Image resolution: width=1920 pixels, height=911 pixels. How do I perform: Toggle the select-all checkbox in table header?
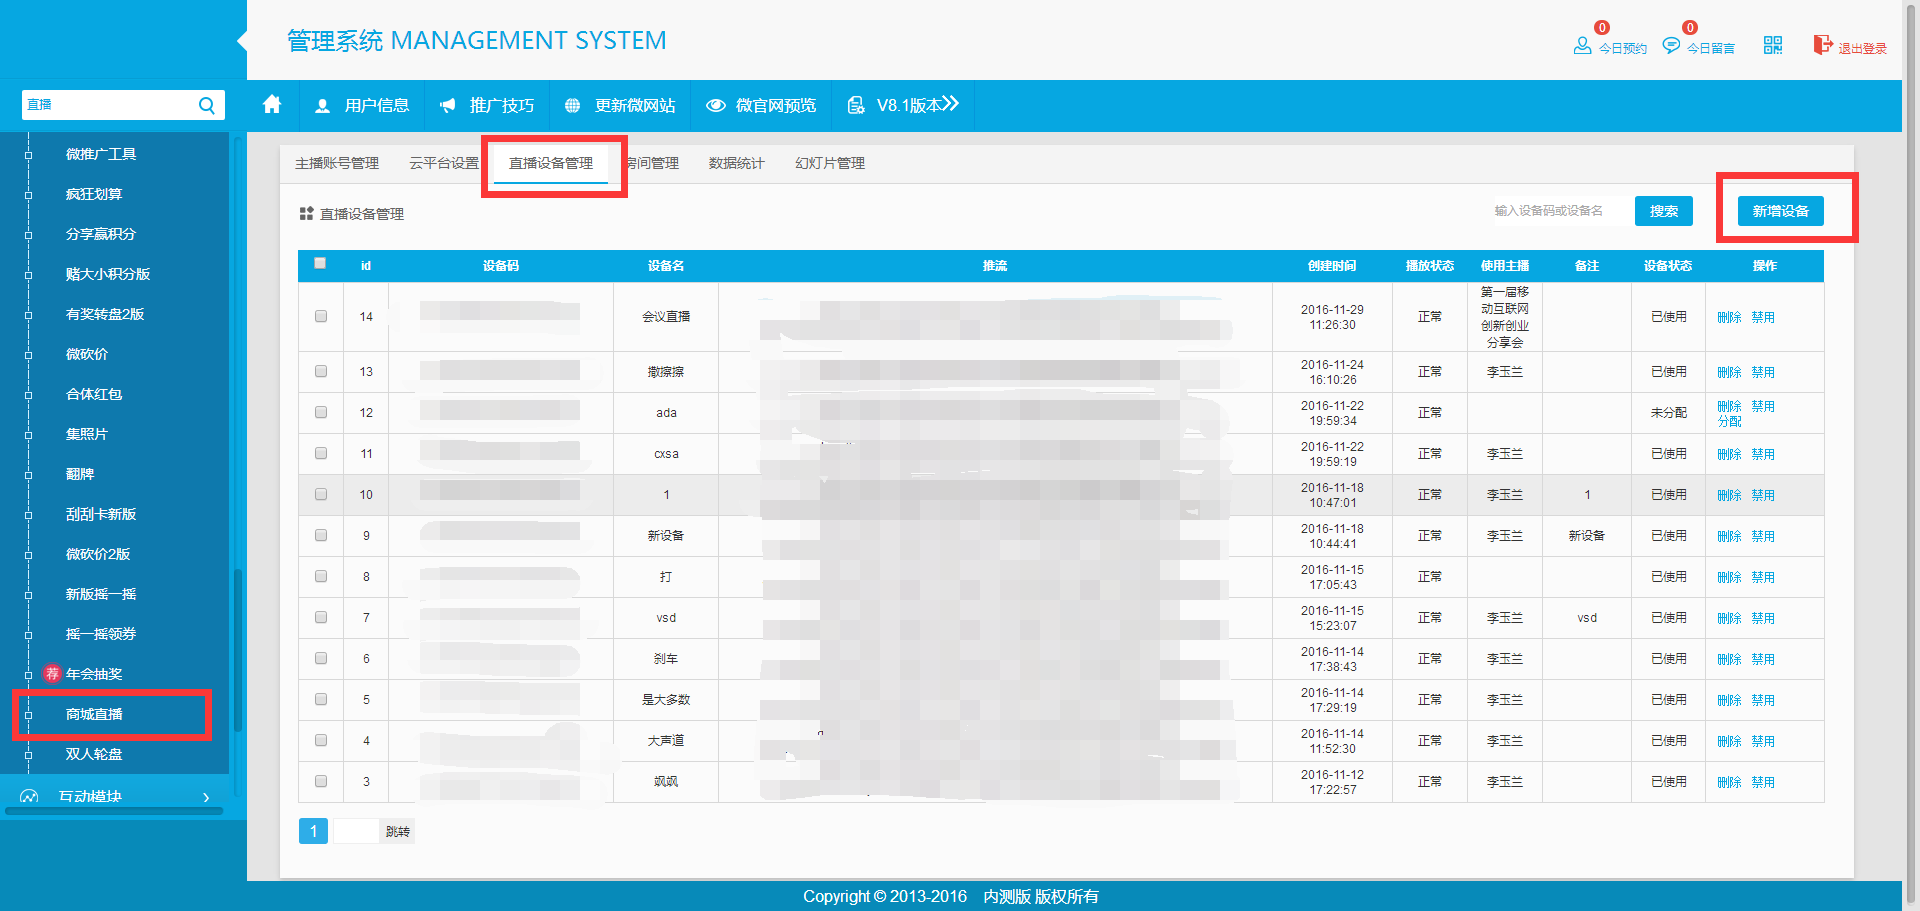point(320,264)
